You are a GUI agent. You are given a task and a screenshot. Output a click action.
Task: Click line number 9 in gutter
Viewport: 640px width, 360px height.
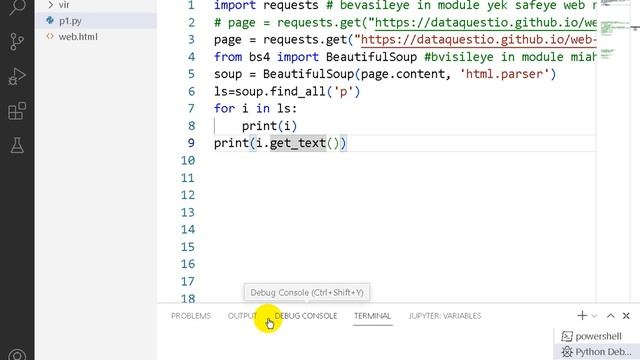(x=191, y=143)
